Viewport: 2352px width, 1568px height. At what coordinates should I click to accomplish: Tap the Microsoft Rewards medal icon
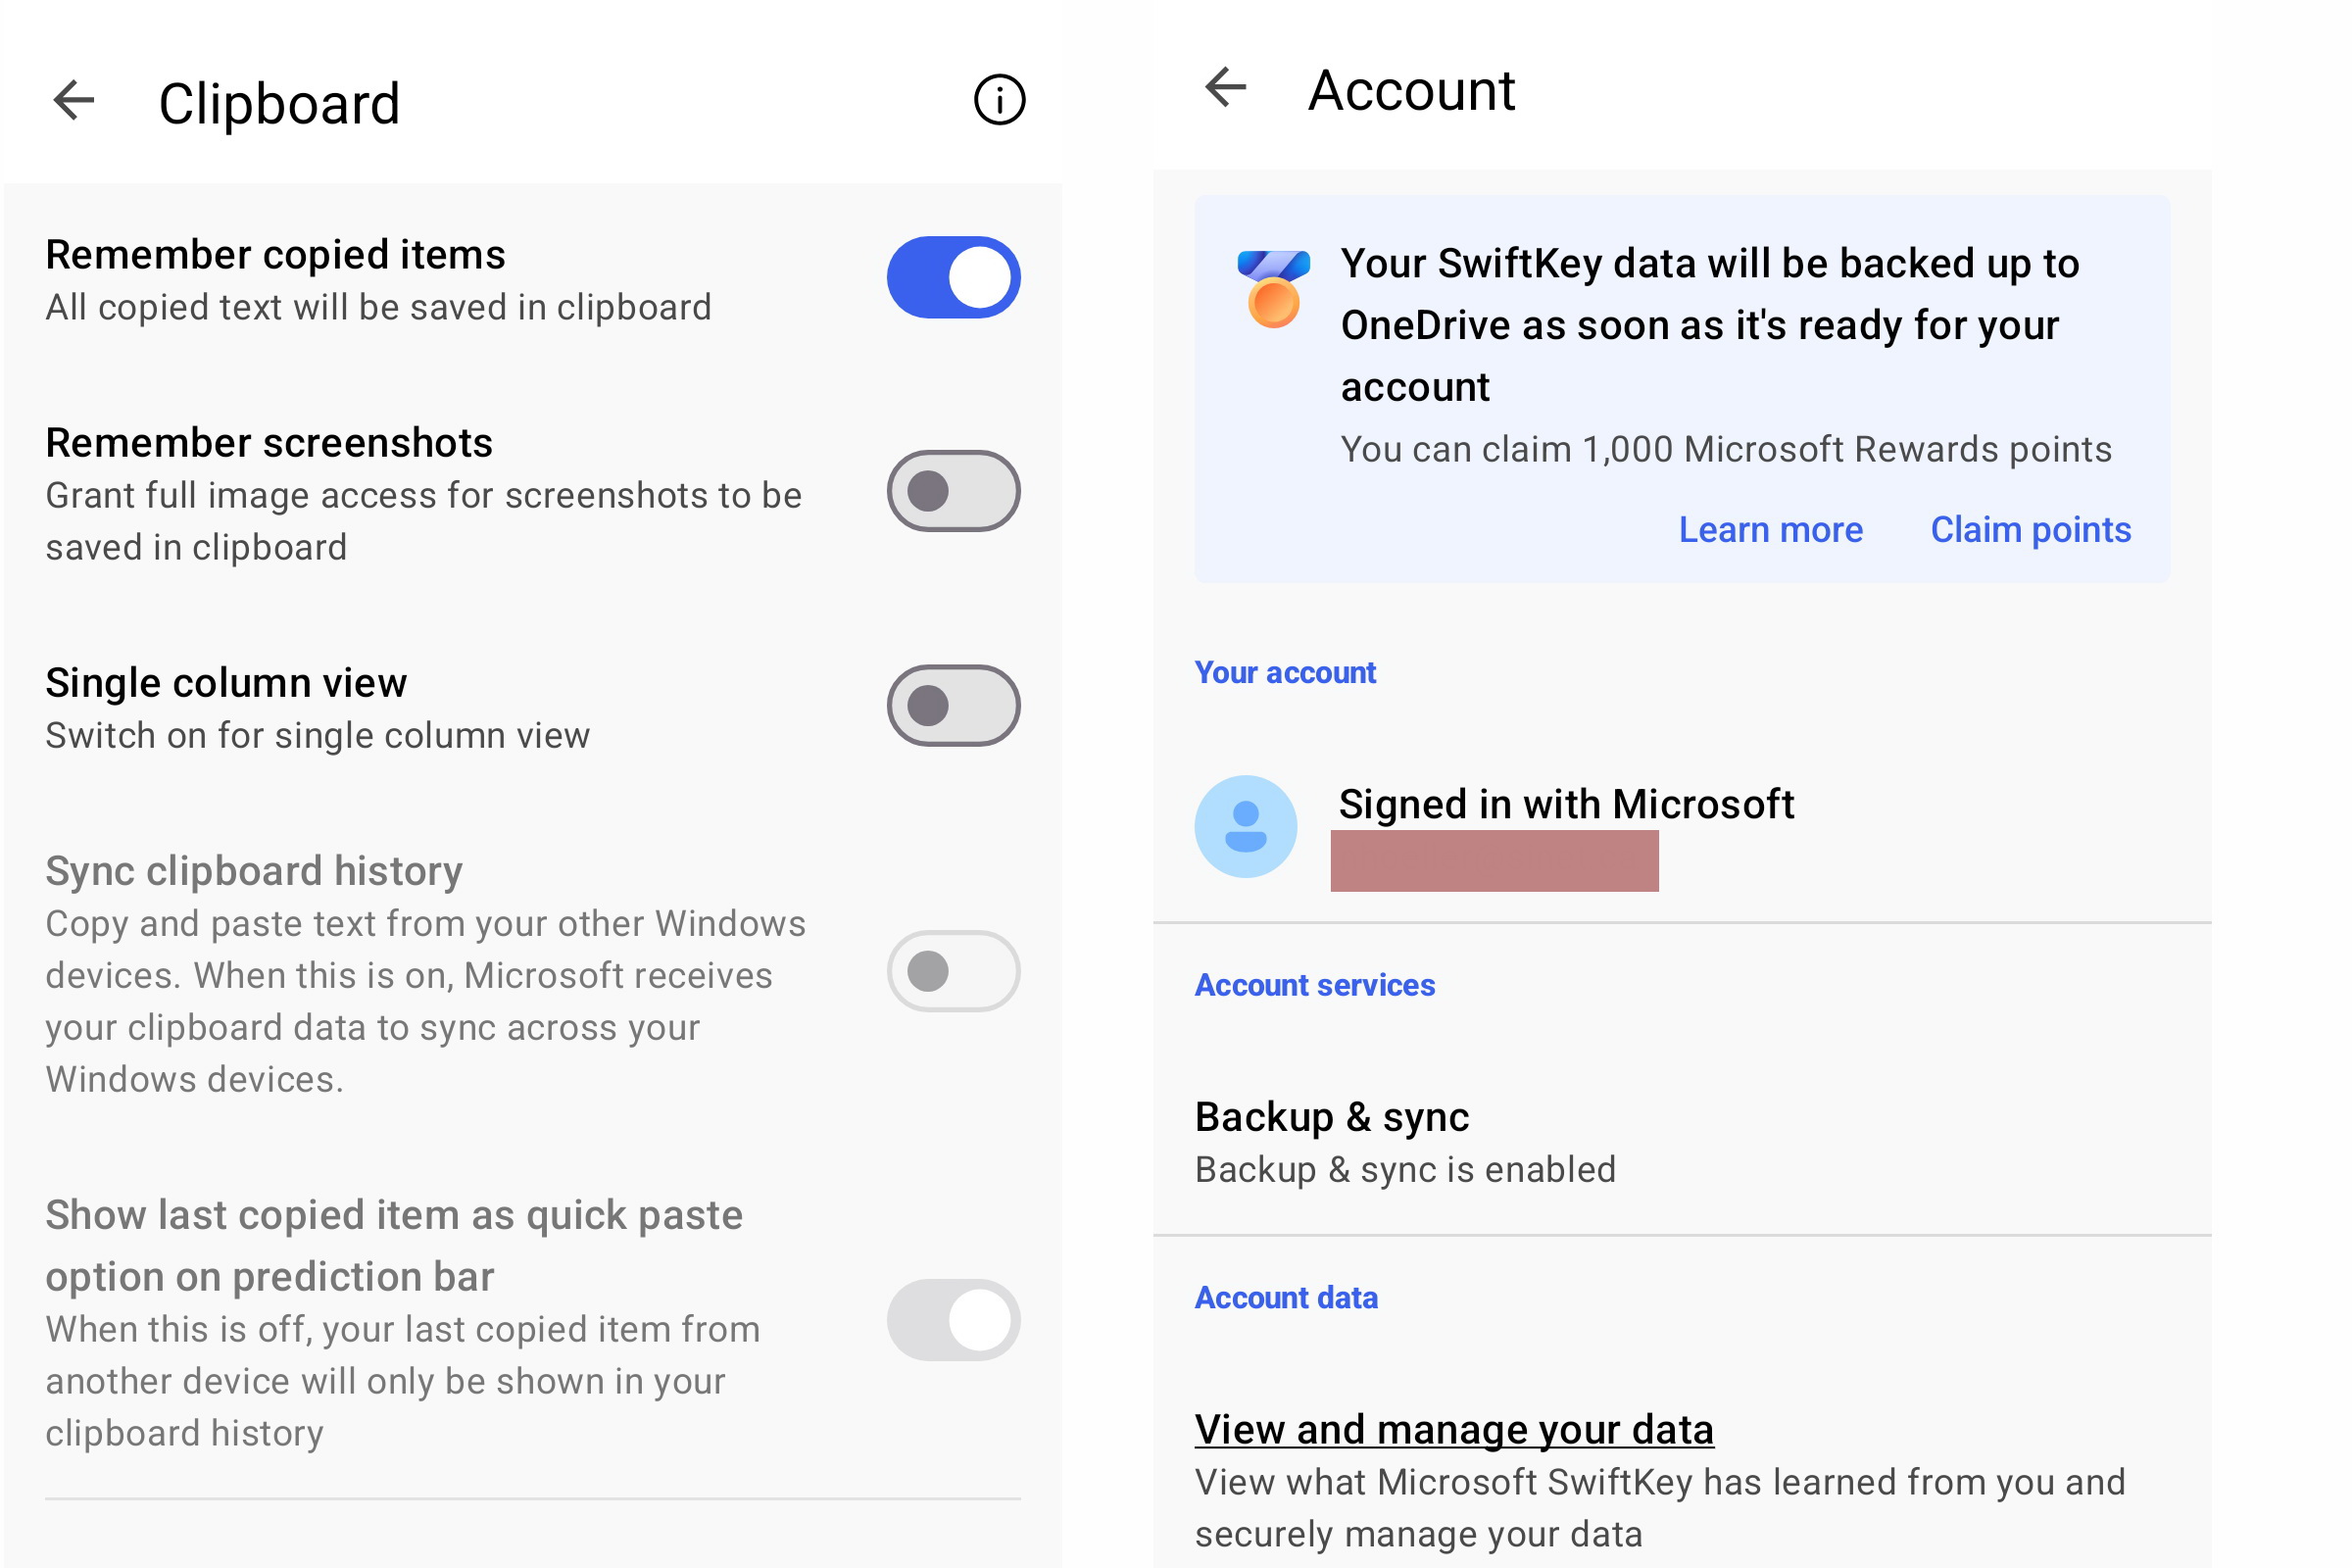coord(1273,289)
